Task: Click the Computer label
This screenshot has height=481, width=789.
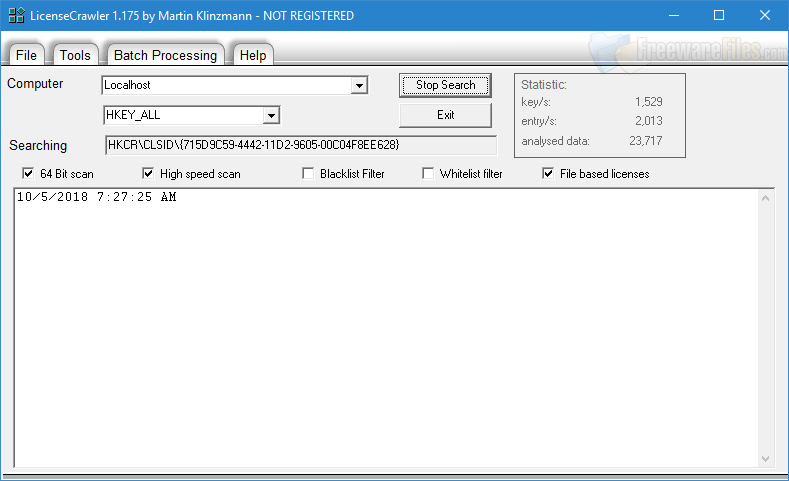Action: point(35,84)
